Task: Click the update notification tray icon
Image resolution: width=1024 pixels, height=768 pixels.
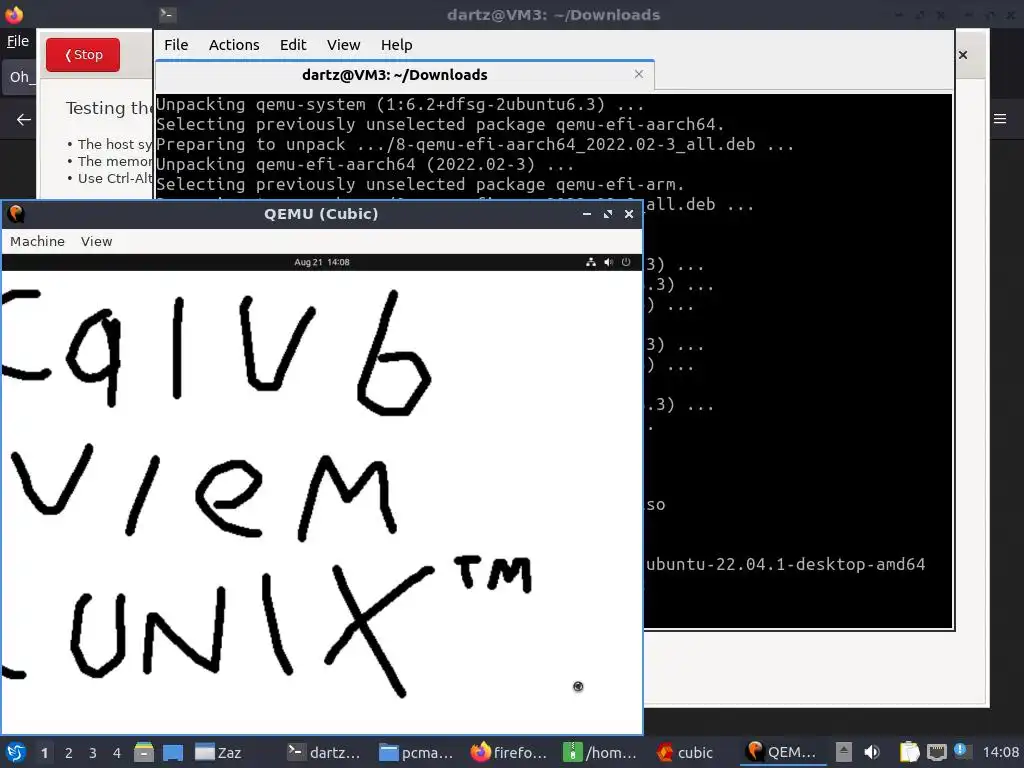Action: [960, 750]
